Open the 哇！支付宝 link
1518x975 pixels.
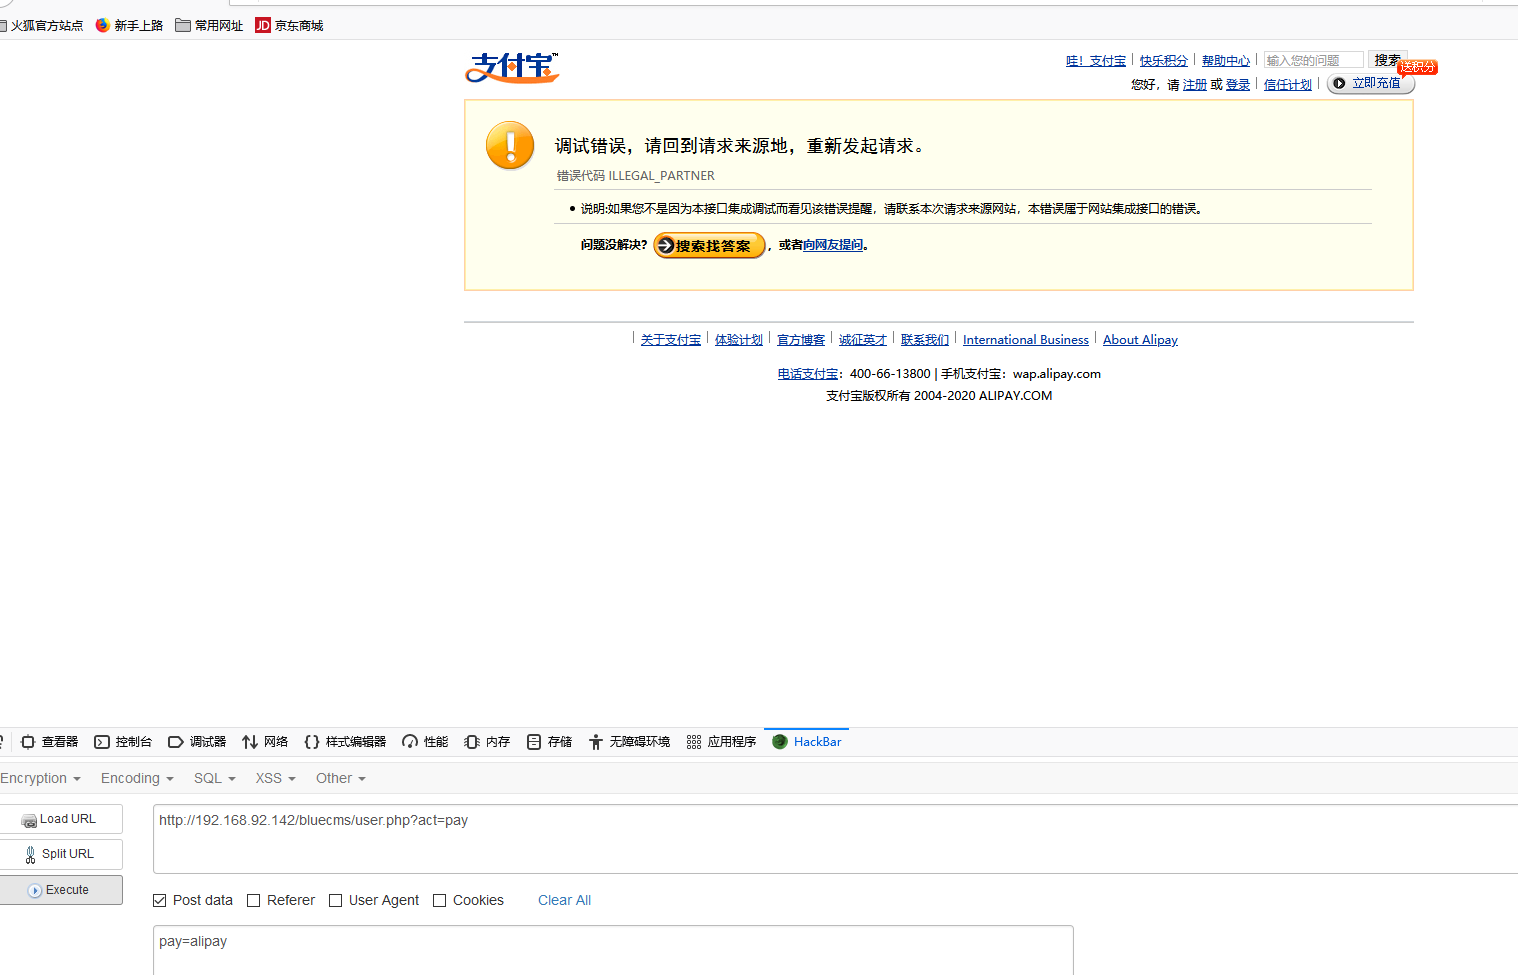tap(1096, 61)
